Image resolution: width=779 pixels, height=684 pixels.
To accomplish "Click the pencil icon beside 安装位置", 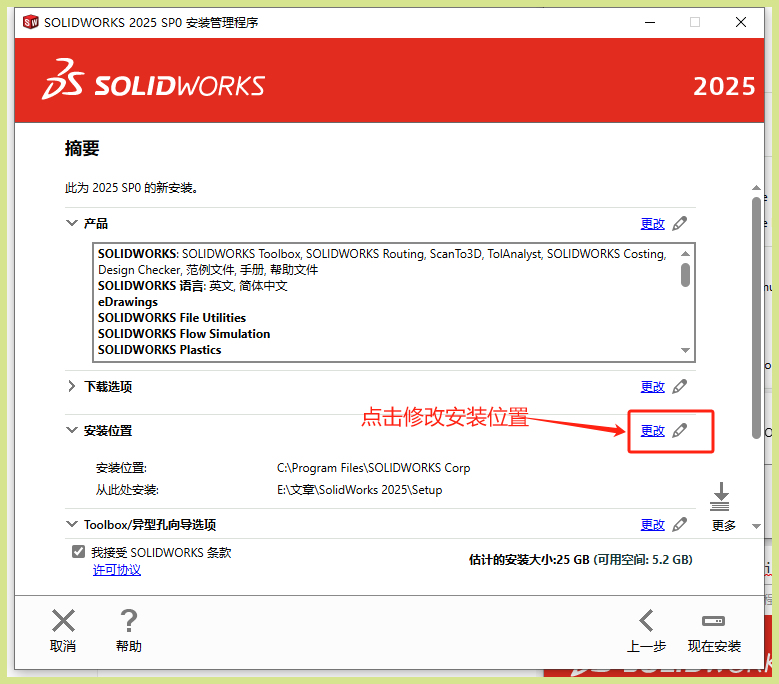I will tap(679, 431).
